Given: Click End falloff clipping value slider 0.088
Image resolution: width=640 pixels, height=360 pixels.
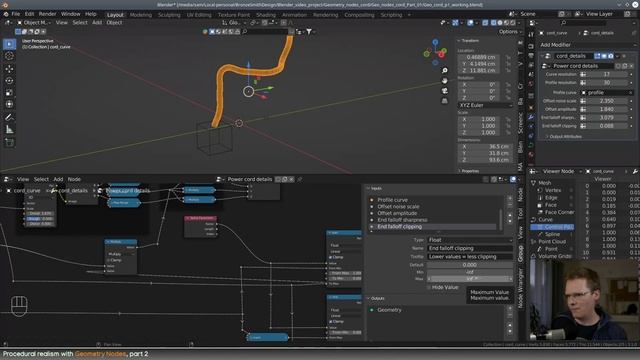Looking at the screenshot, I should (x=607, y=126).
